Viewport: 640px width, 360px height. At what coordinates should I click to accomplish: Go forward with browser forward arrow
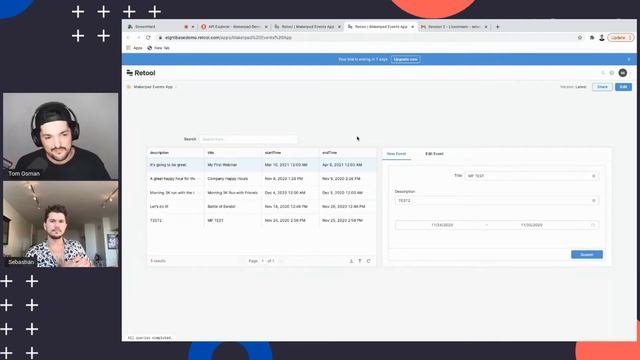pyautogui.click(x=138, y=38)
